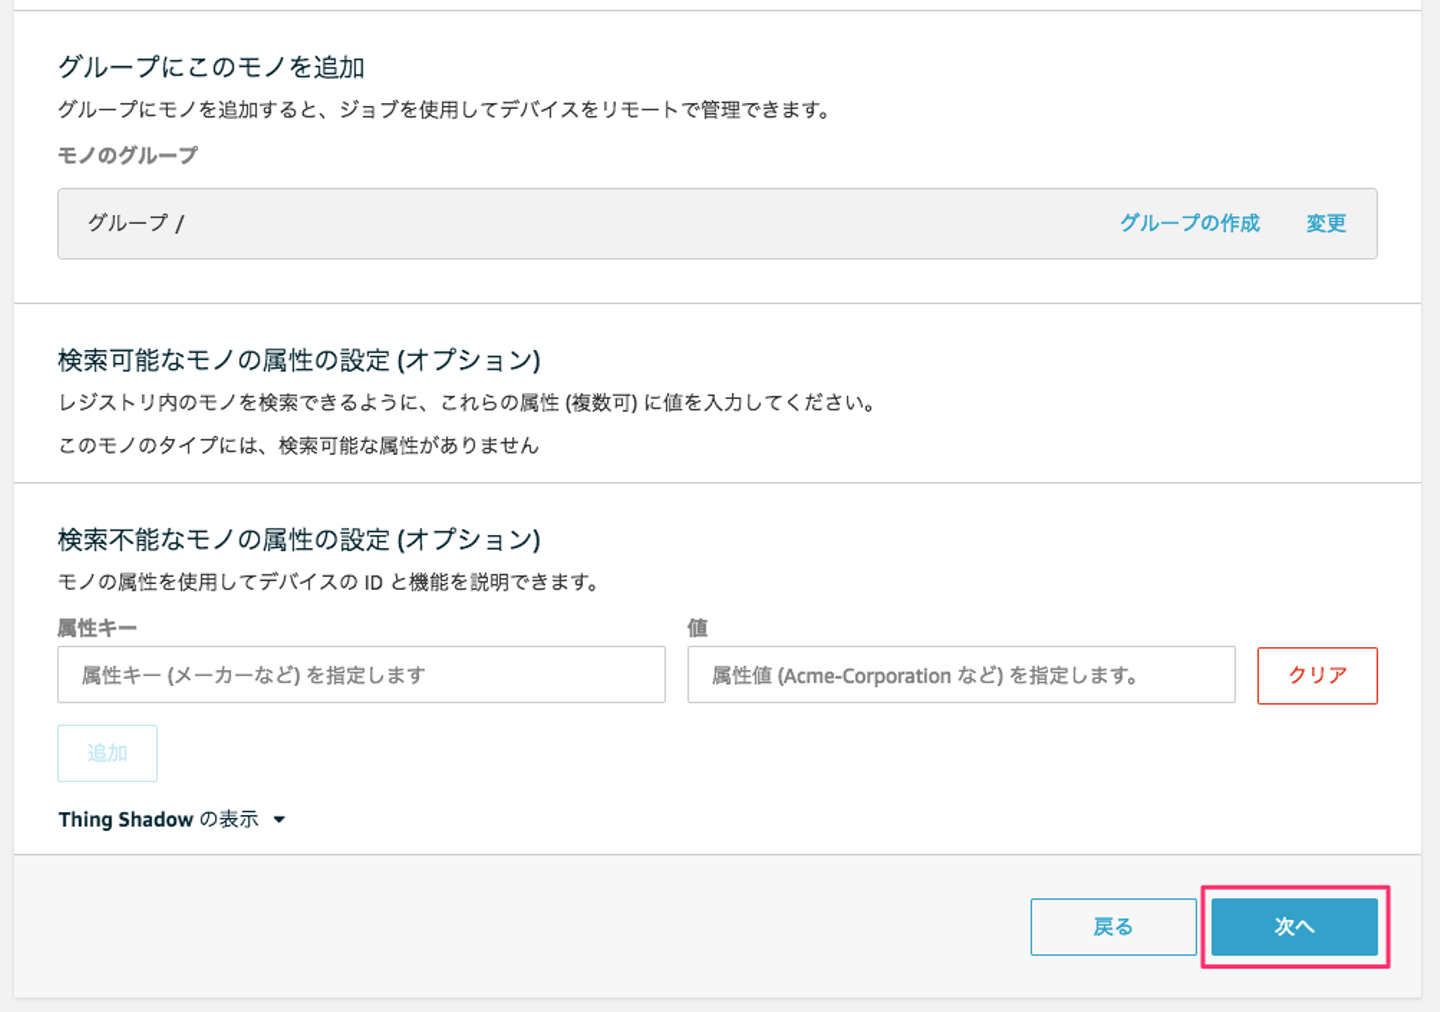Click the 検索可能な属性がありません message text
The image size is (1440, 1012).
point(299,445)
